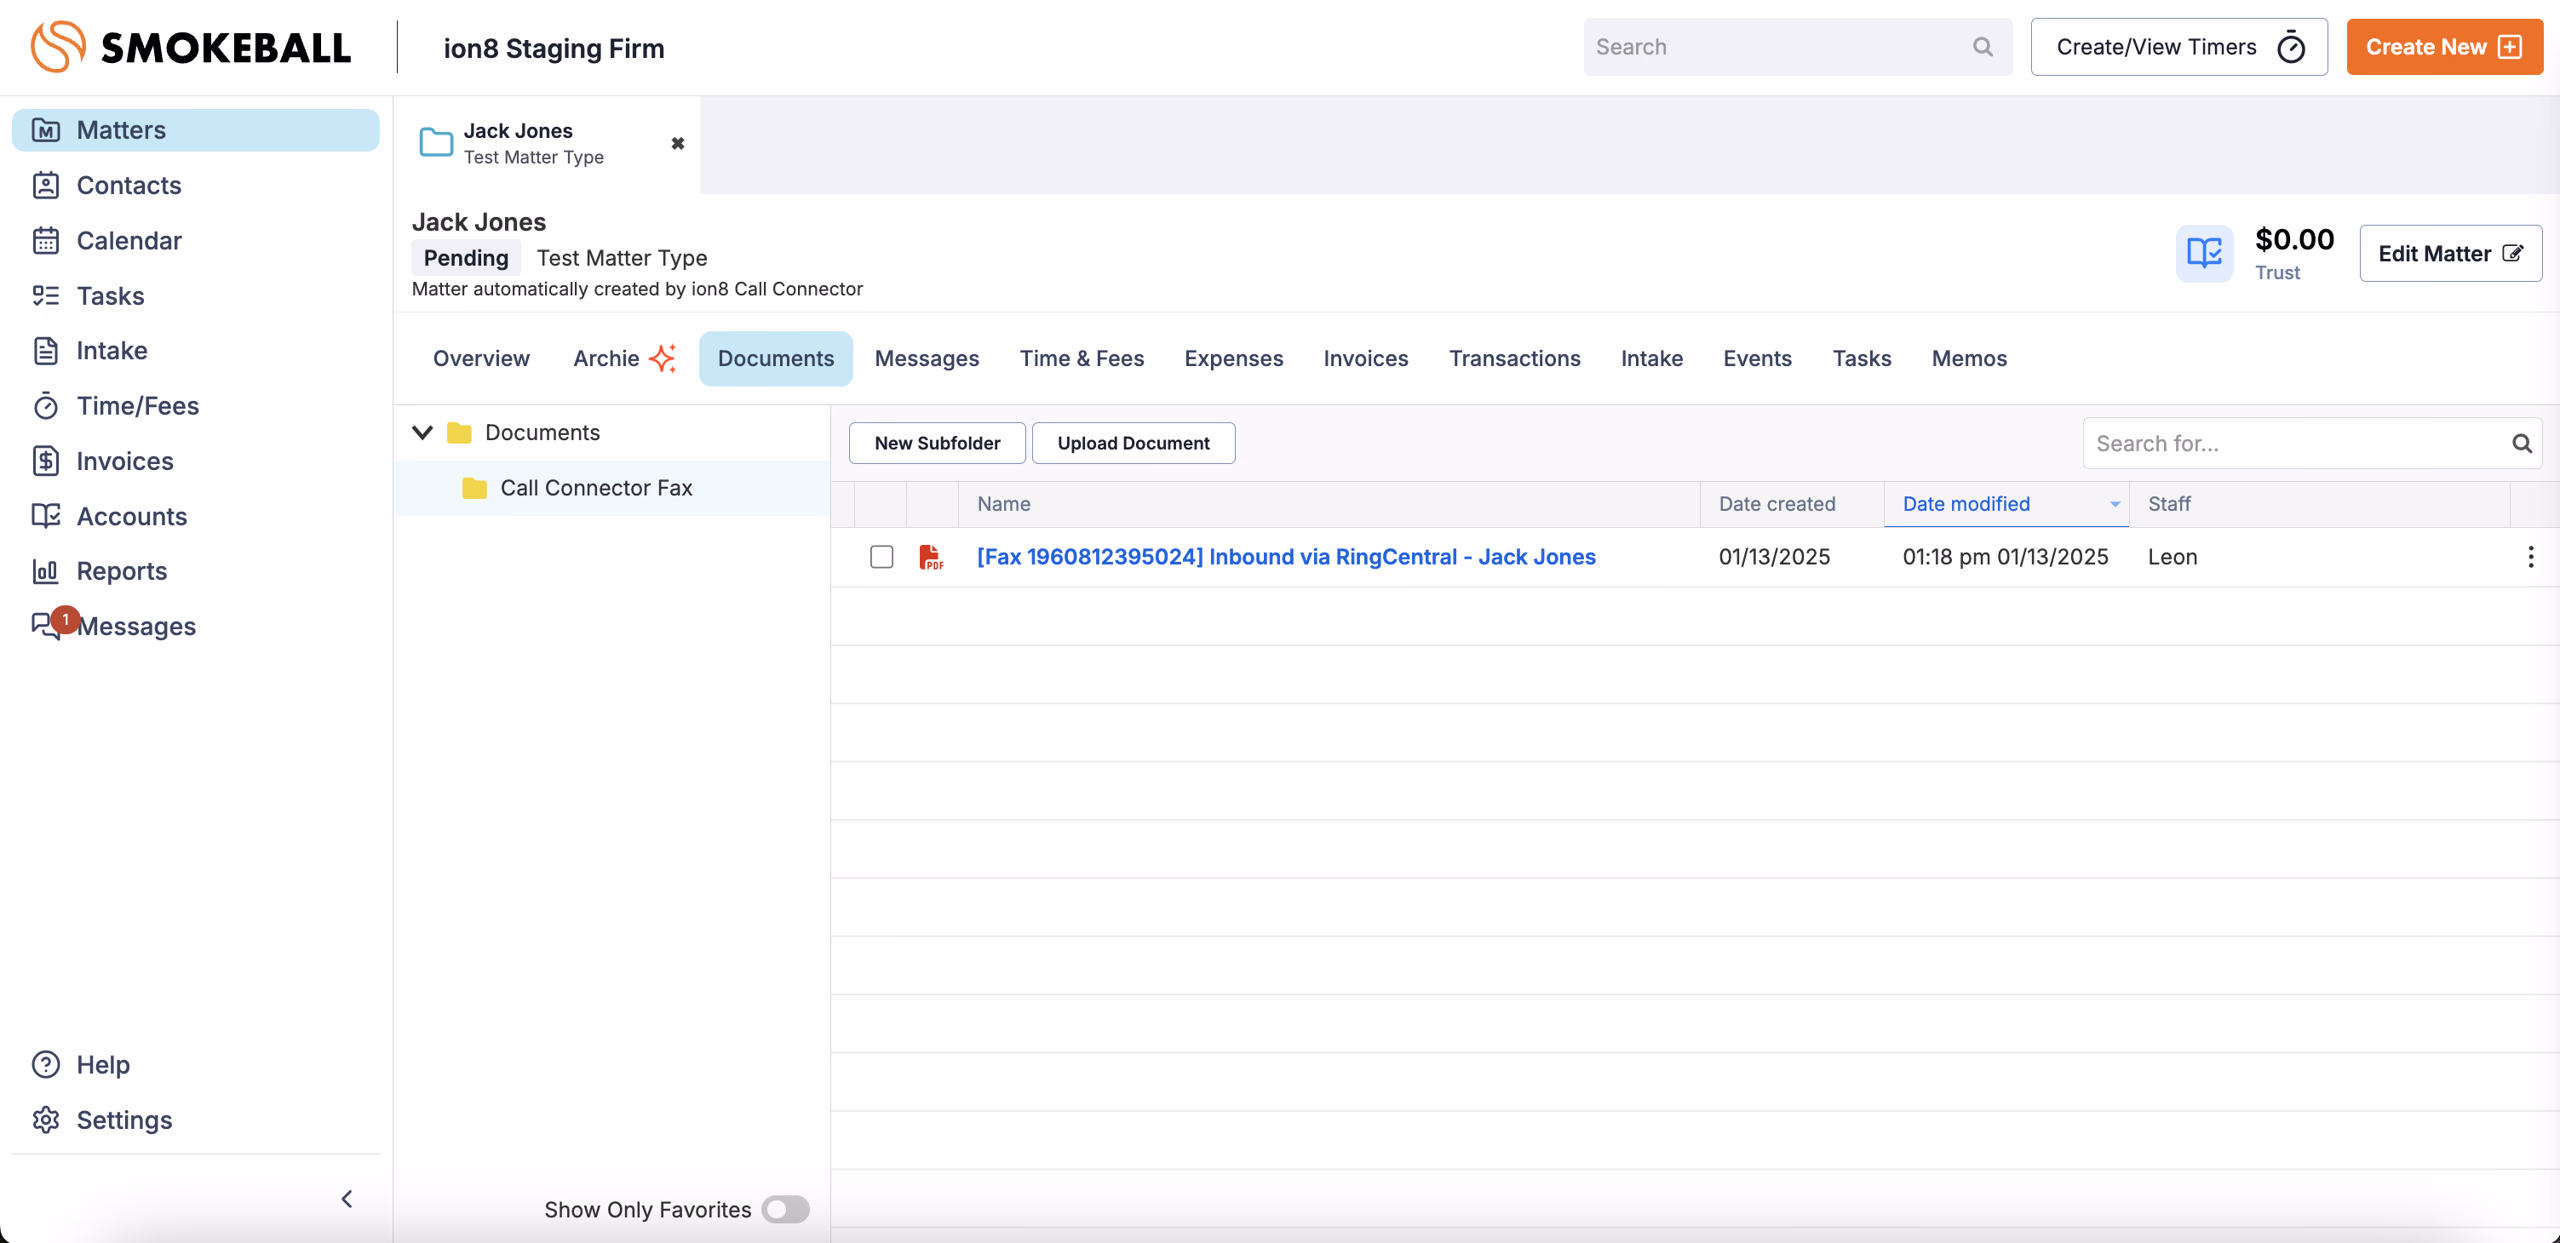Screen dimensions: 2560x1243
Task: Toggle Show Only Favorites switch
Action: 785,1210
